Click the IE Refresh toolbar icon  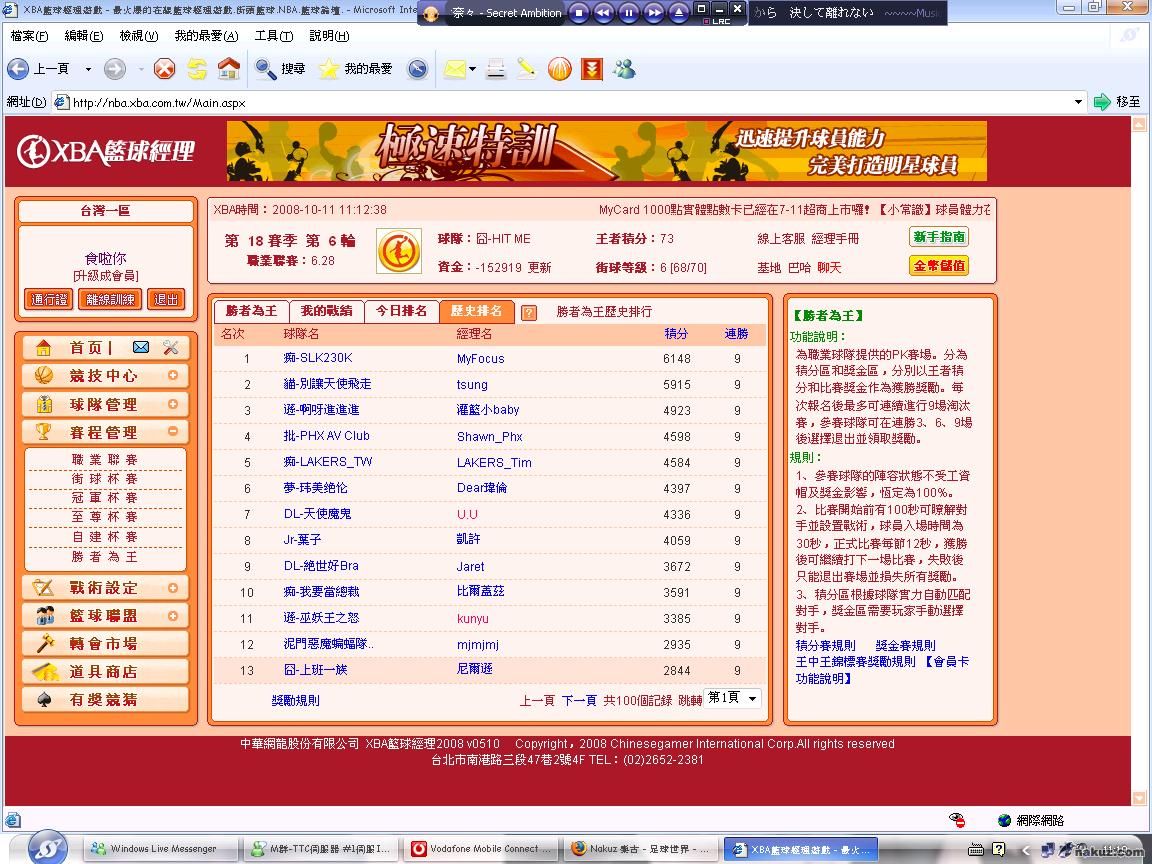click(x=197, y=69)
